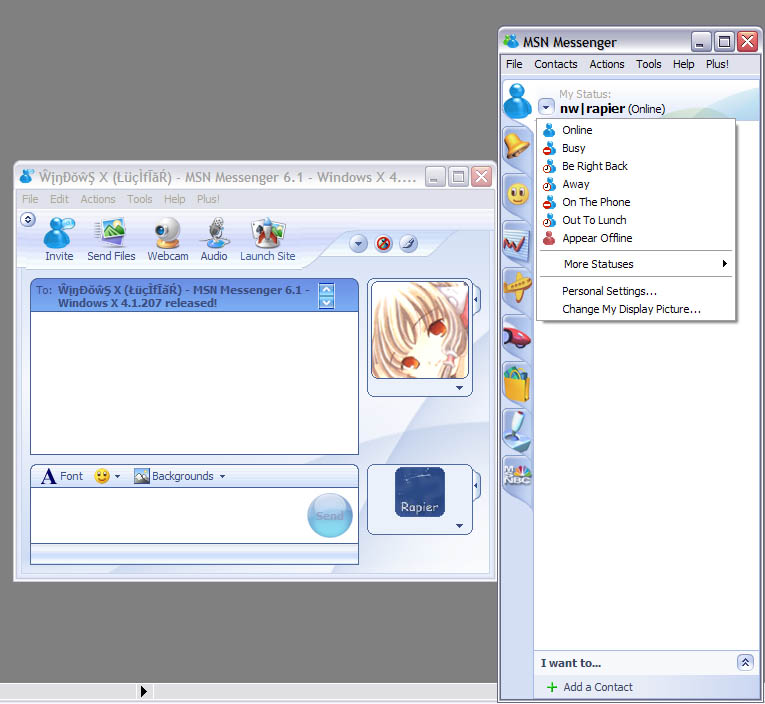Click the Backgrounds picture icon

point(141,476)
